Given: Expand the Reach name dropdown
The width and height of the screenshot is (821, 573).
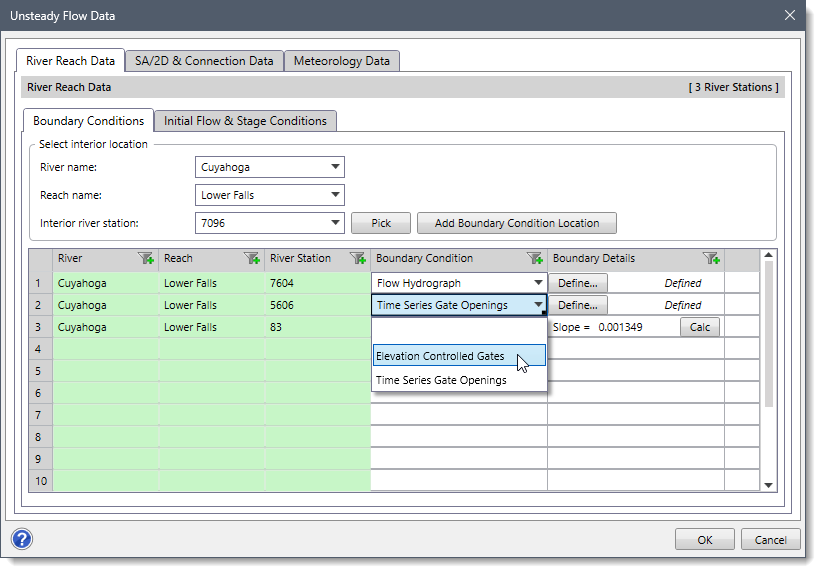Looking at the screenshot, I should [335, 195].
